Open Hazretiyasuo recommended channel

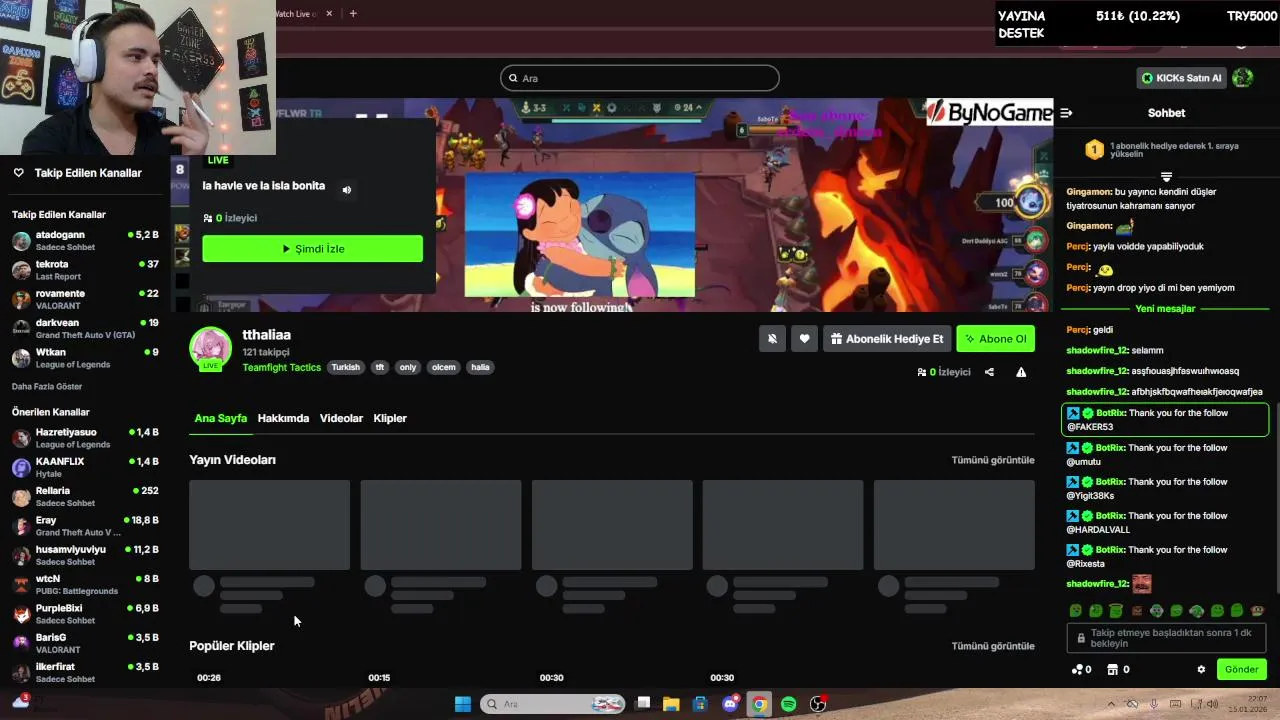tap(85, 438)
